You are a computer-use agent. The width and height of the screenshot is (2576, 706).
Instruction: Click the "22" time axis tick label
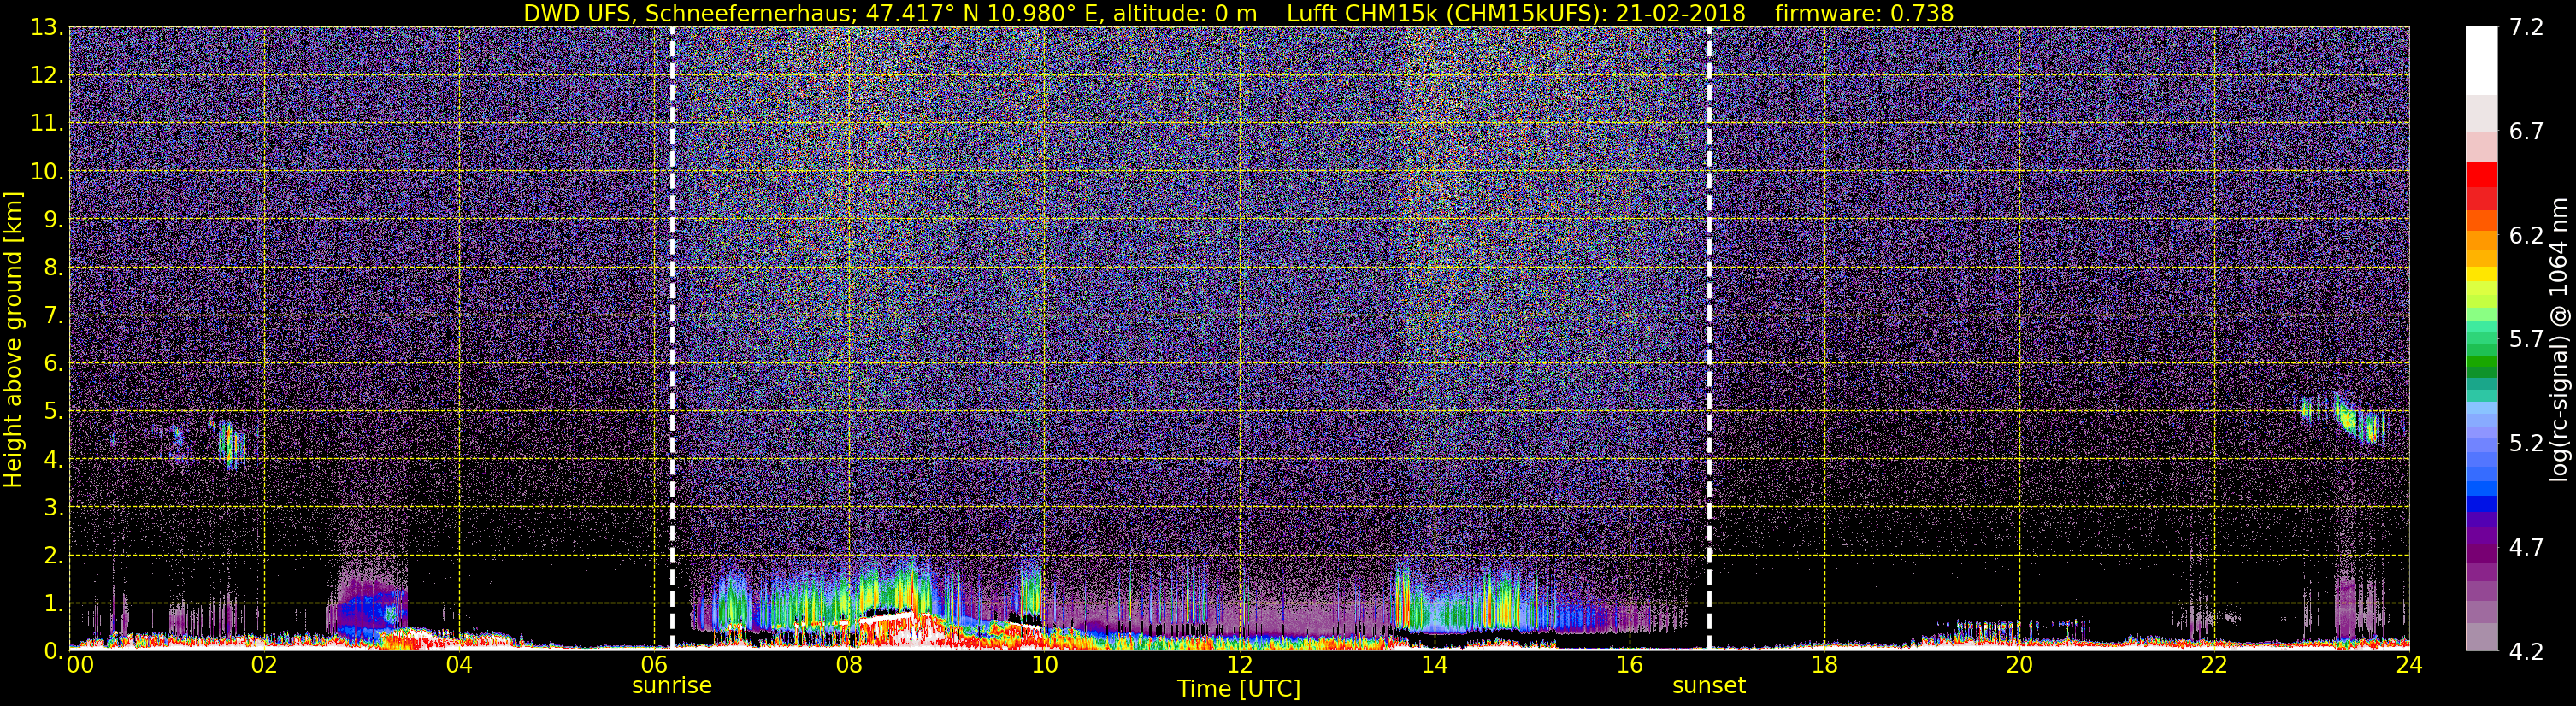click(2214, 665)
